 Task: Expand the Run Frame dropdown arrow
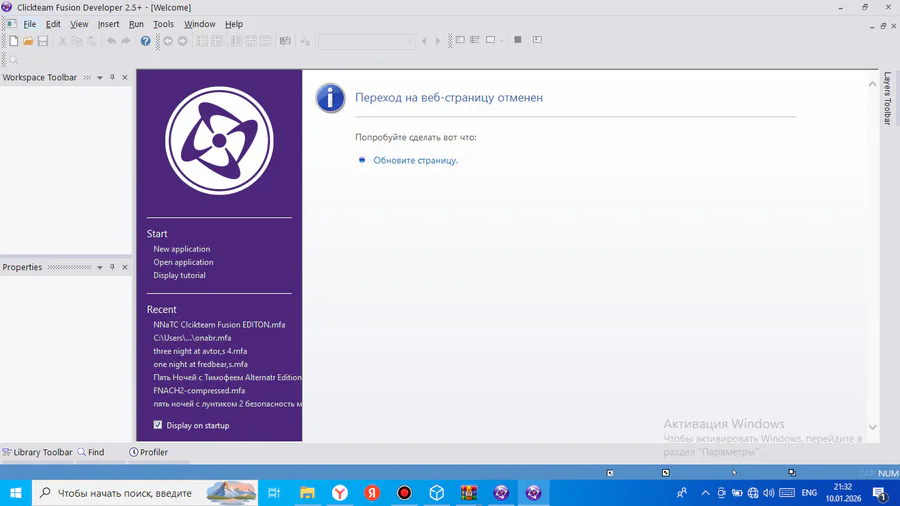coord(502,41)
